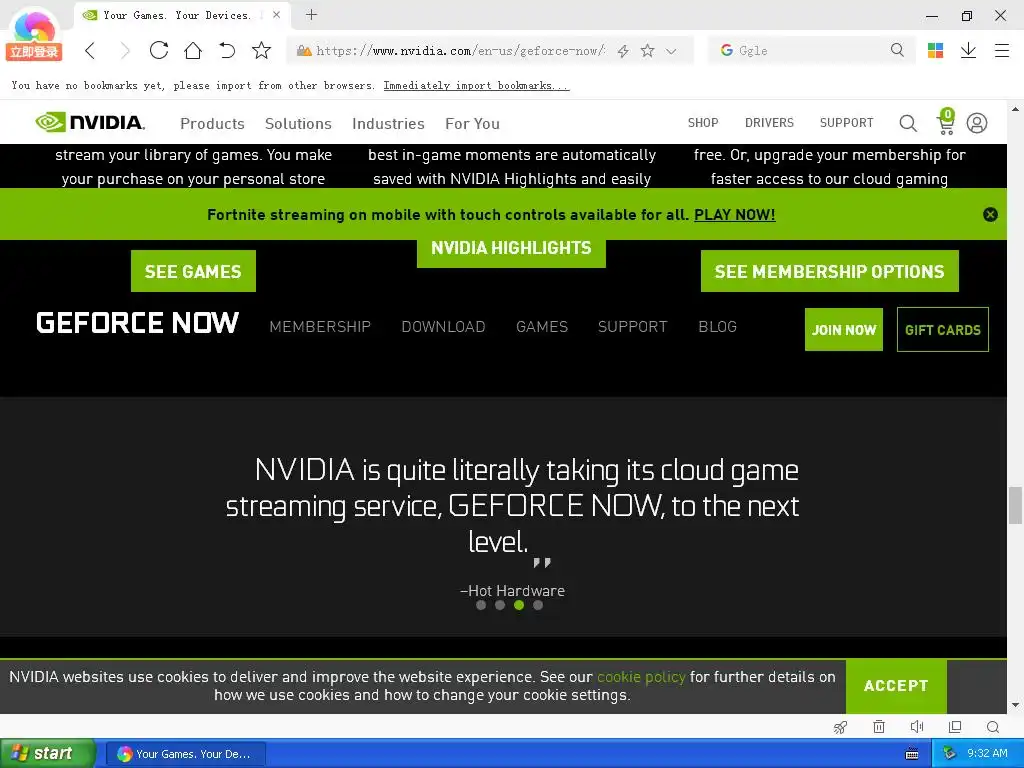Open the GAMES tab
Image resolution: width=1024 pixels, height=768 pixels.
pyautogui.click(x=542, y=327)
